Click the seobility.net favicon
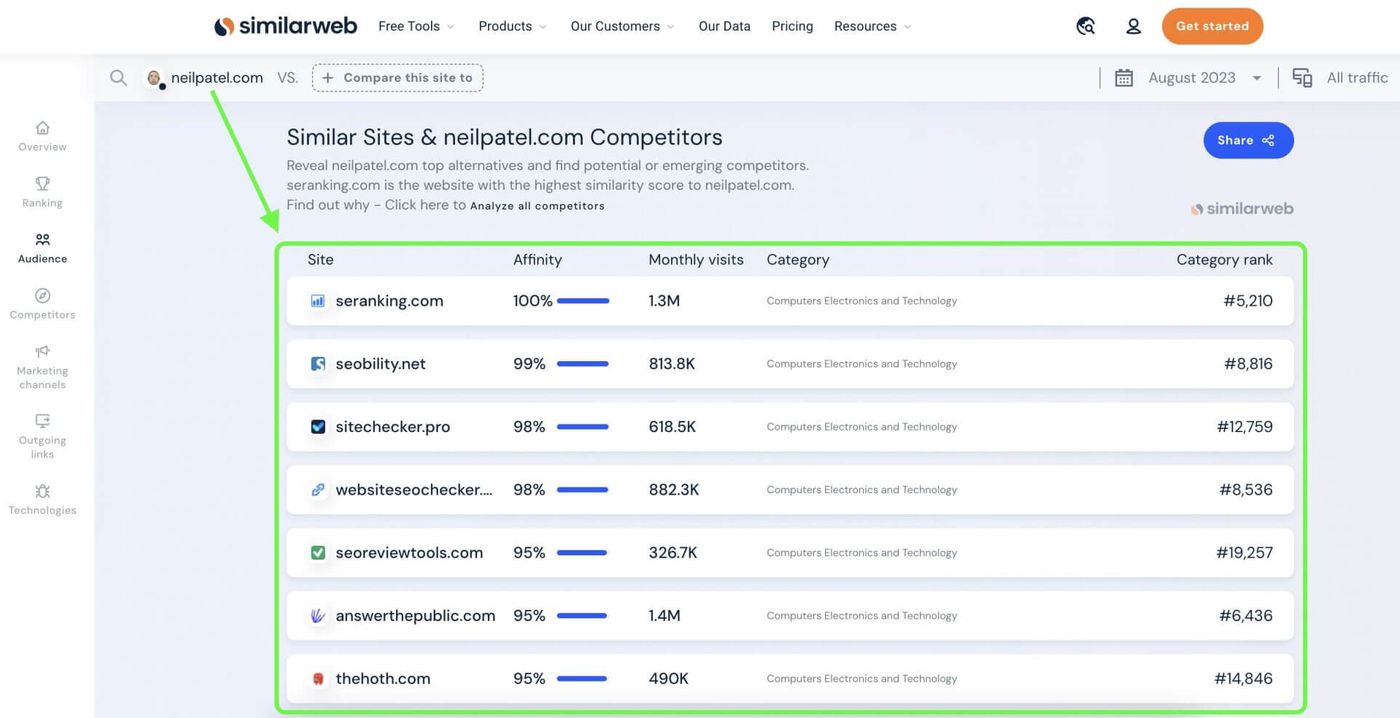 click(318, 364)
